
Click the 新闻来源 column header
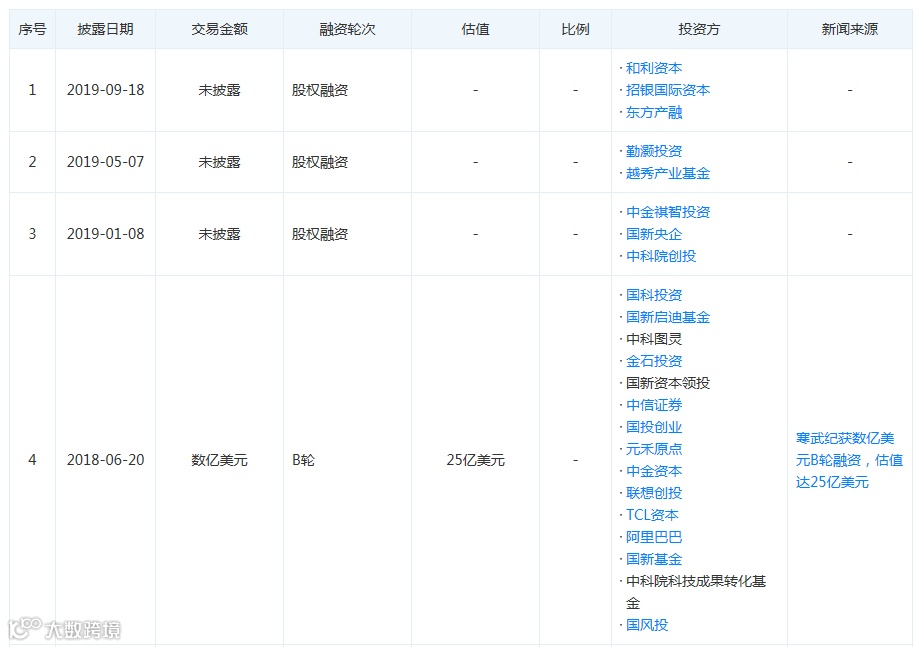(849, 29)
